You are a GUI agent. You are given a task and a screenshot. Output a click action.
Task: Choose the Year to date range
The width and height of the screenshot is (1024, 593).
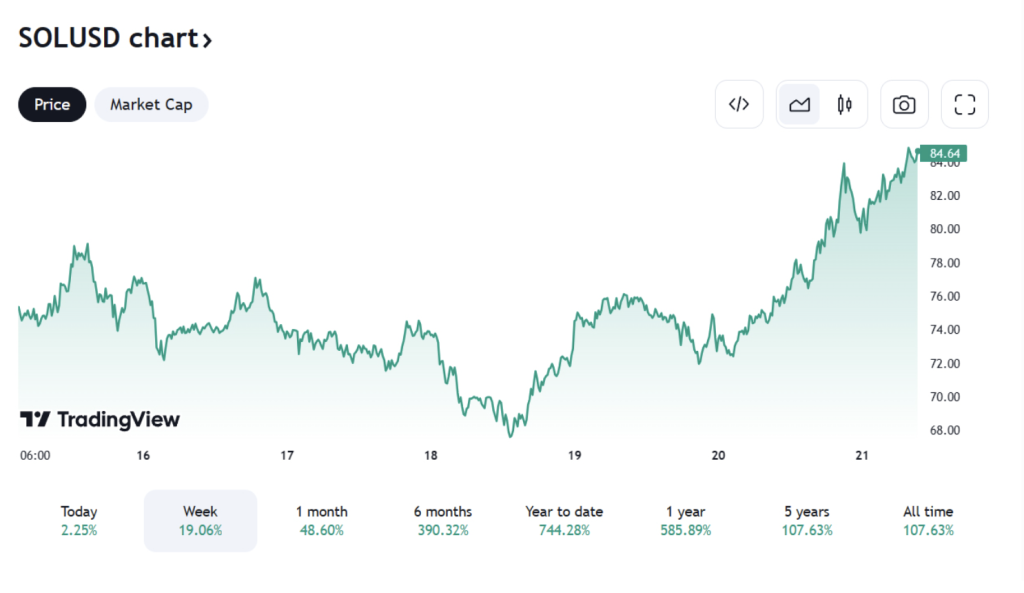coord(564,520)
